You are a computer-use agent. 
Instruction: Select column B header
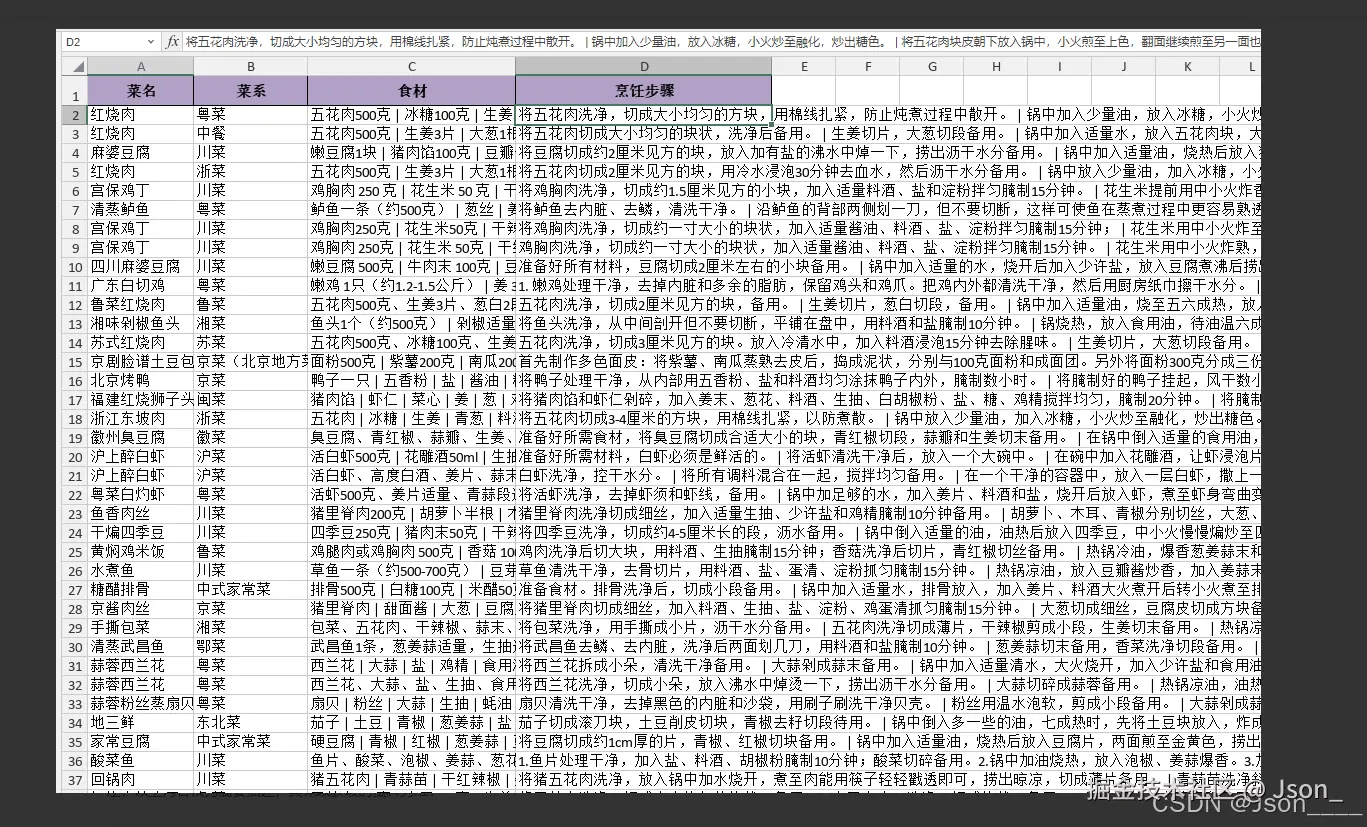coord(251,66)
